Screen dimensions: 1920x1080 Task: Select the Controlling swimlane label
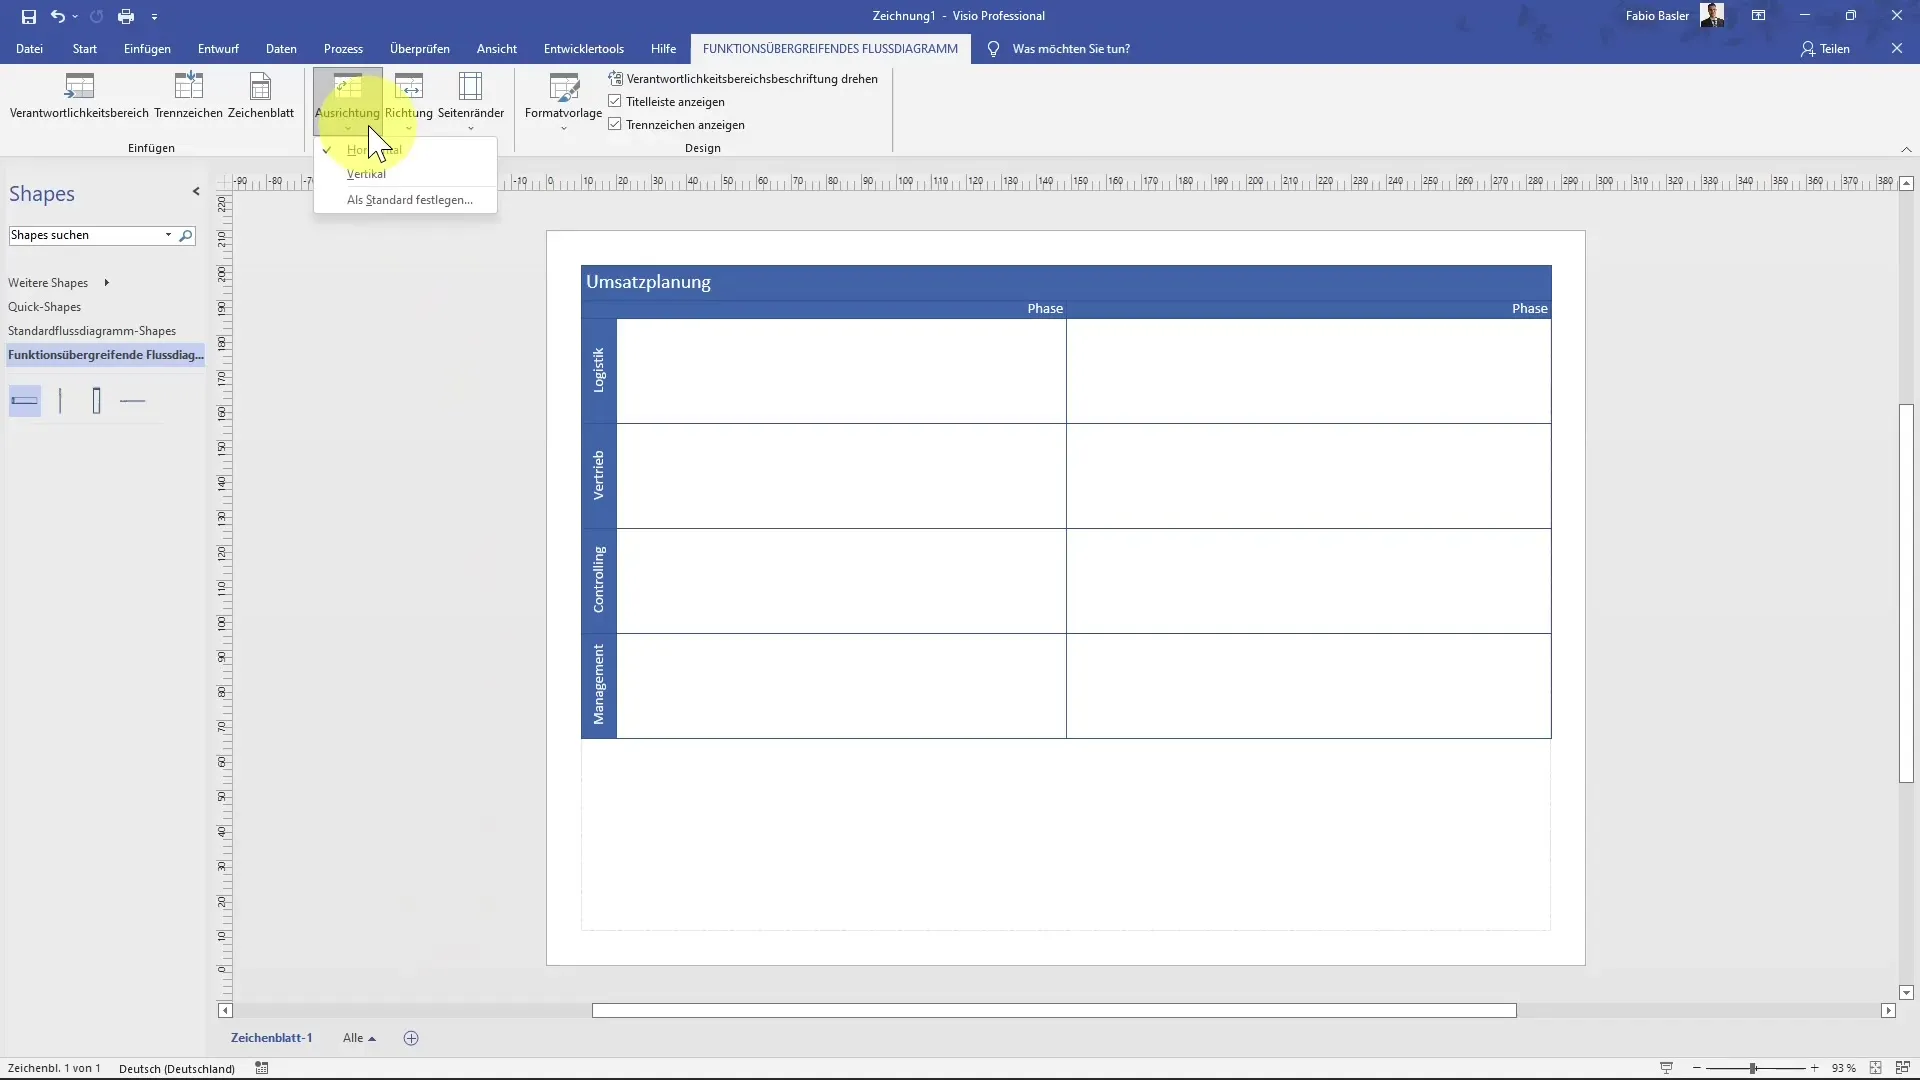599,581
